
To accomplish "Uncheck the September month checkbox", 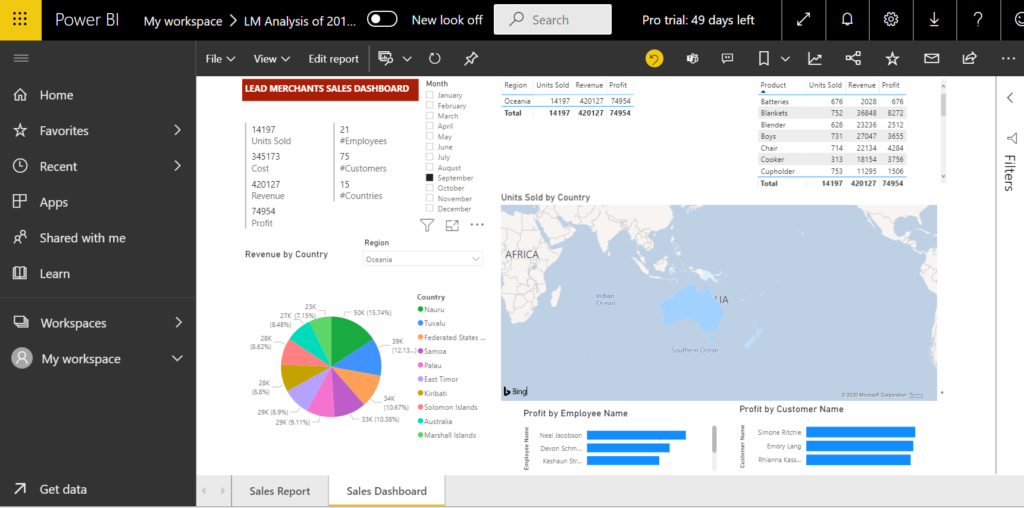I will 430,178.
